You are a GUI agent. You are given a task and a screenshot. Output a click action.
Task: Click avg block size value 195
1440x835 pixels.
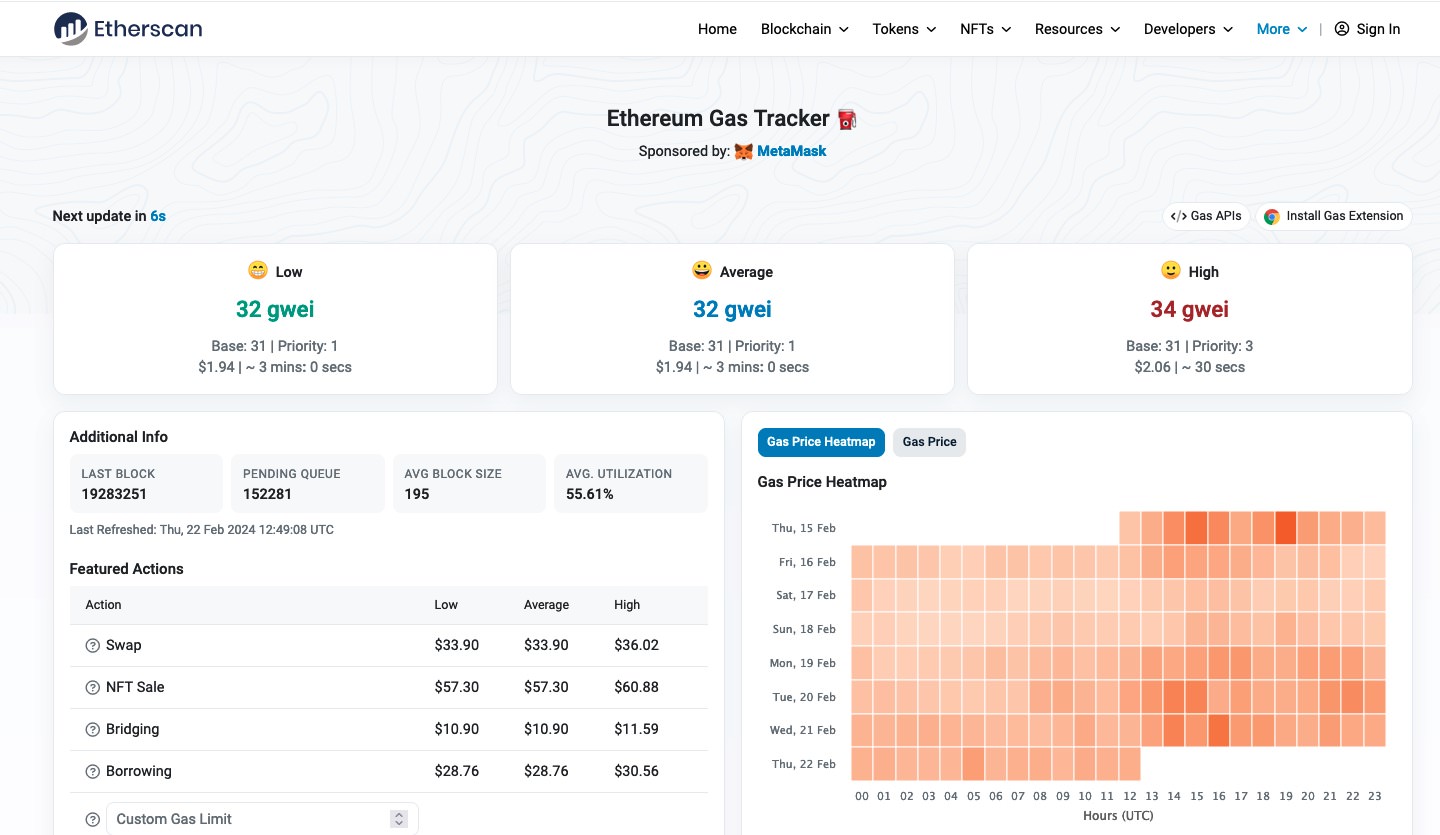417,494
